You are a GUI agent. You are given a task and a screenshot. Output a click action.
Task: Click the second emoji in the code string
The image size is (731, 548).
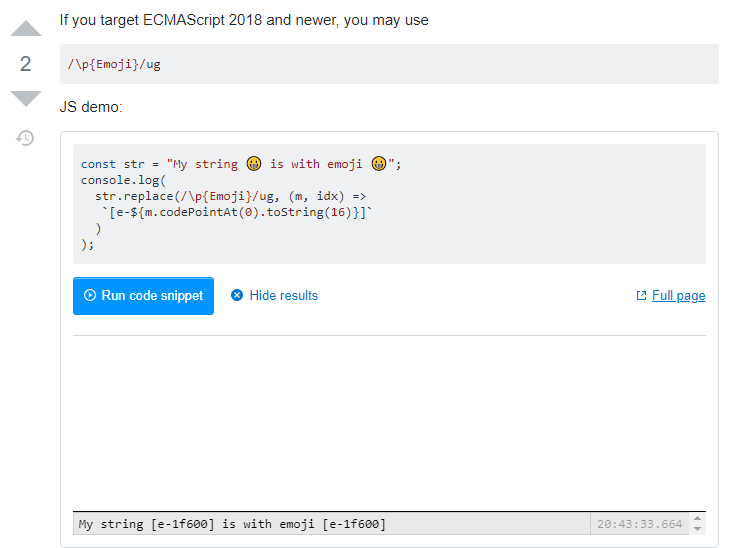click(x=379, y=164)
